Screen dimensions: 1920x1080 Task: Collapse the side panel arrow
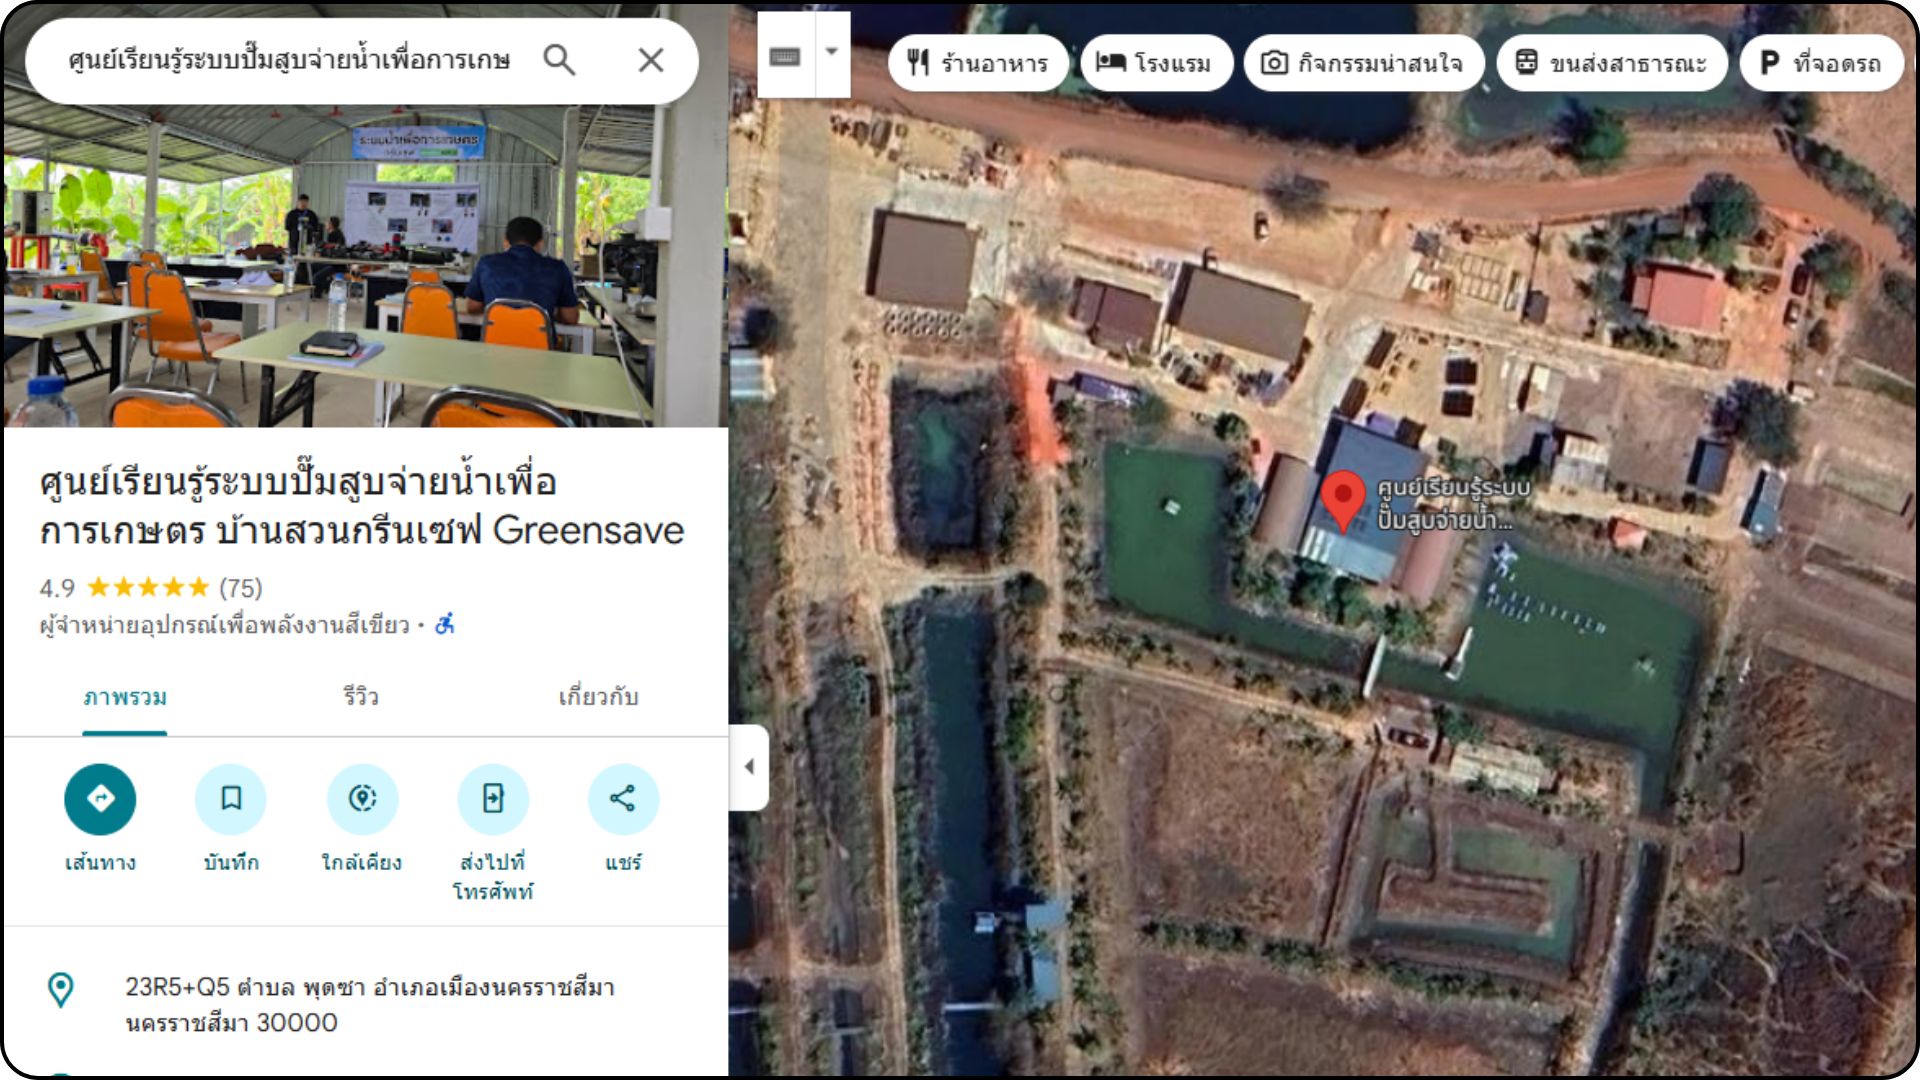[x=749, y=767]
